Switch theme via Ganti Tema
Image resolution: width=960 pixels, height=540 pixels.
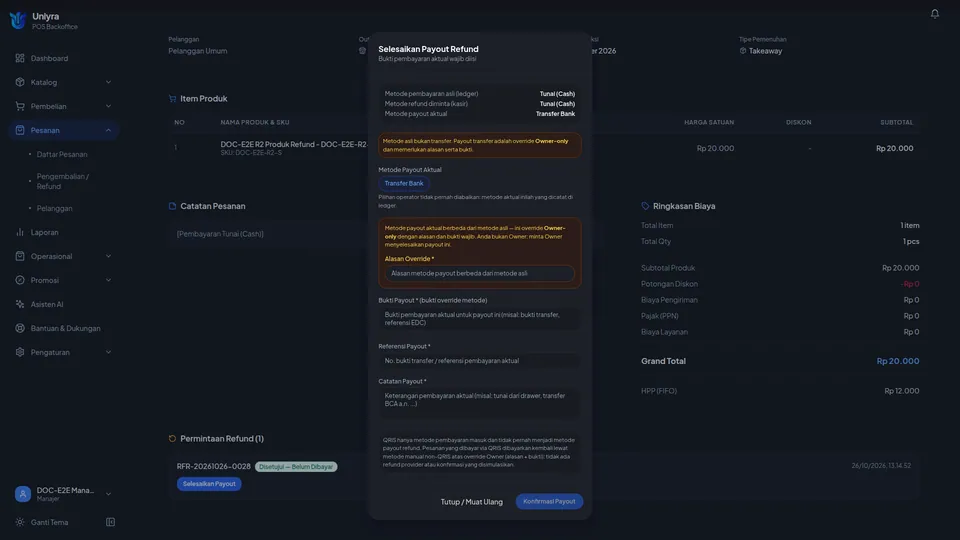(x=49, y=522)
